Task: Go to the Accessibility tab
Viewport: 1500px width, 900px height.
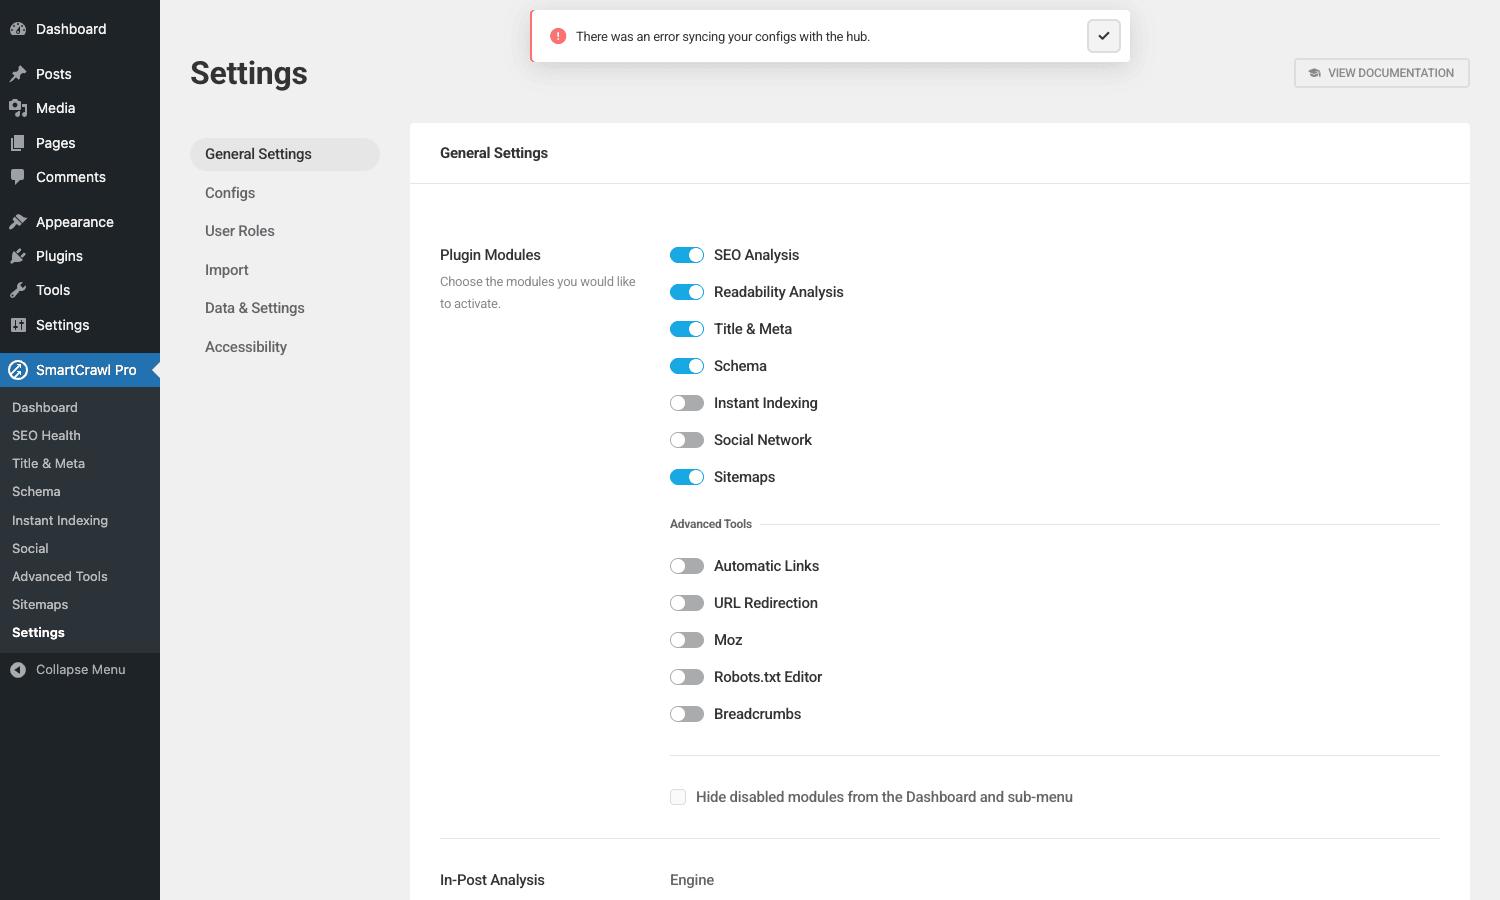Action: [285, 347]
